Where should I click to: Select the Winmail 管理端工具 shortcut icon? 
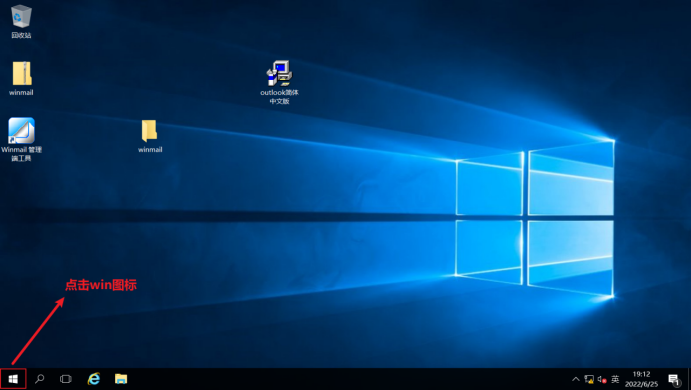(x=21, y=139)
